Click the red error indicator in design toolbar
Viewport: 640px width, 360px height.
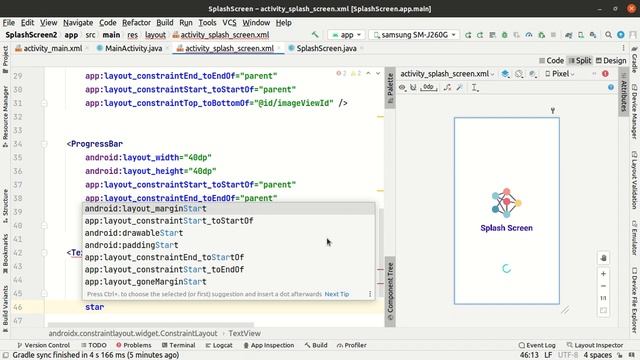coord(605,74)
